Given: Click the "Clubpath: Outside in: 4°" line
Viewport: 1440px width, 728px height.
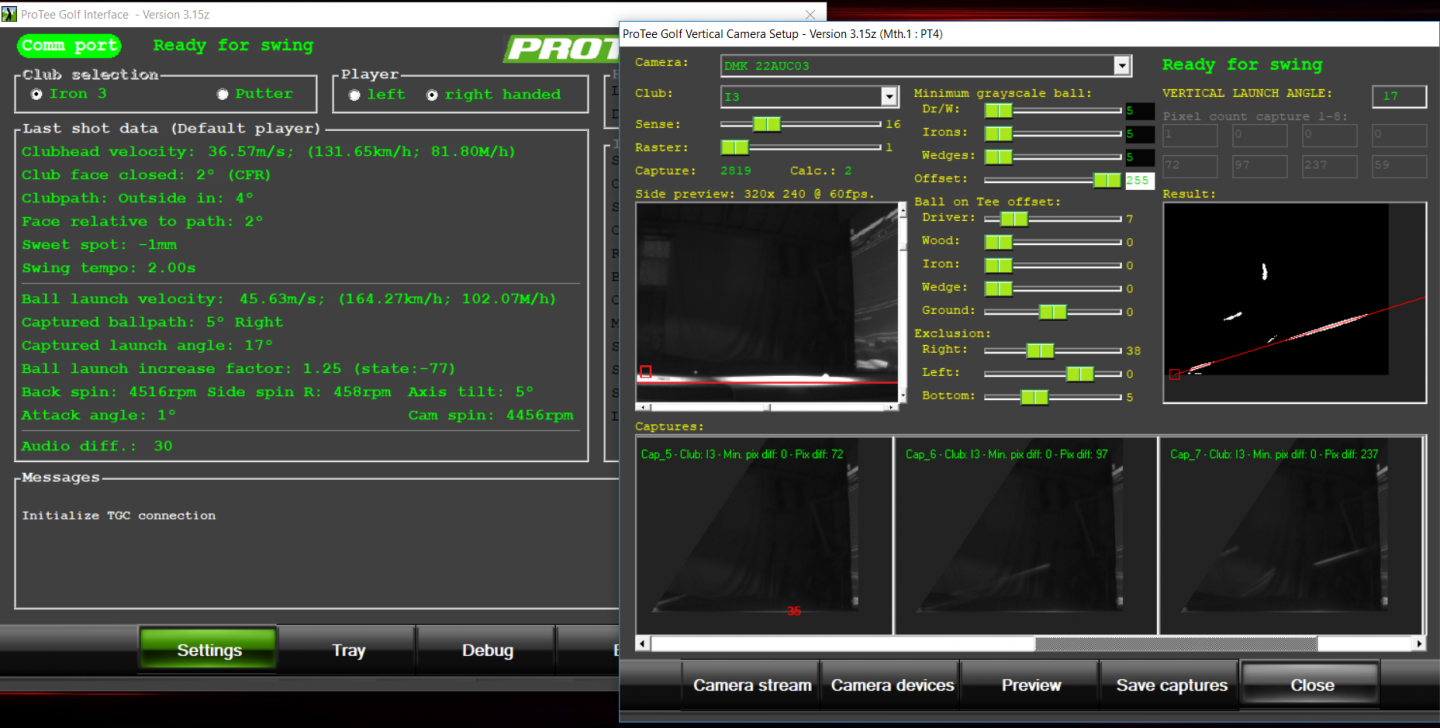Looking at the screenshot, I should (x=138, y=198).
